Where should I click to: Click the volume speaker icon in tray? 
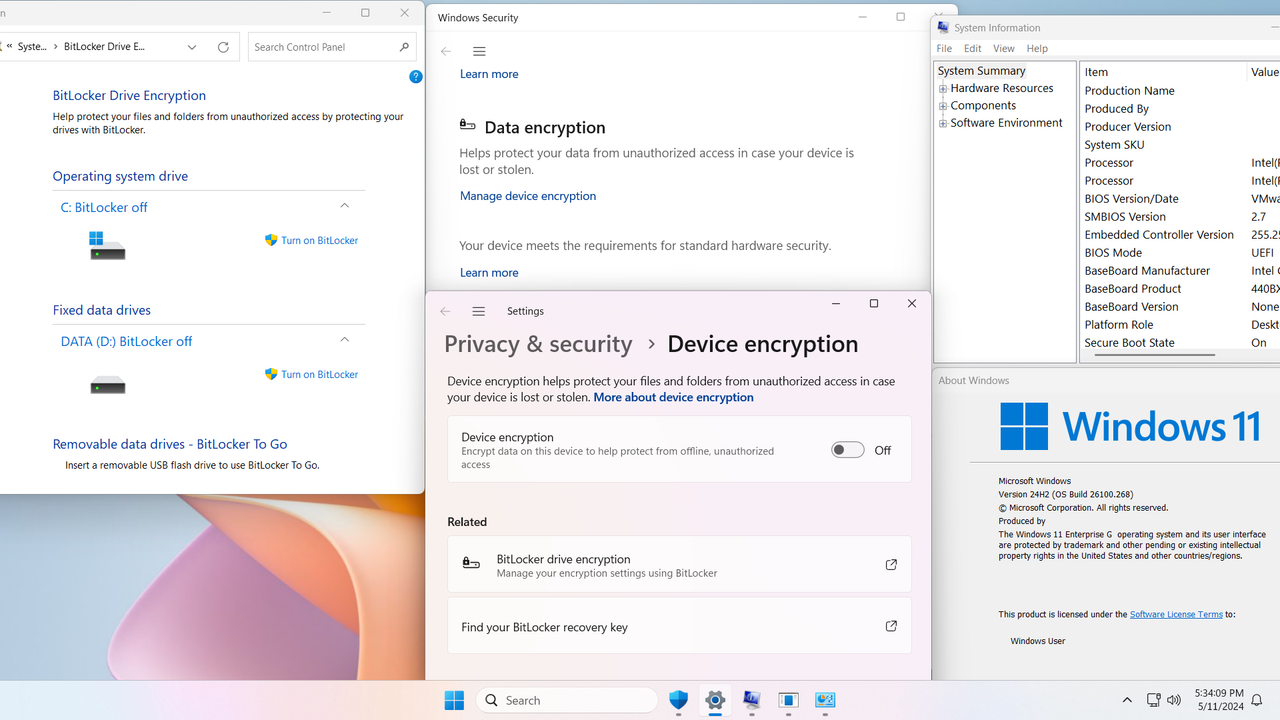[x=1174, y=700]
